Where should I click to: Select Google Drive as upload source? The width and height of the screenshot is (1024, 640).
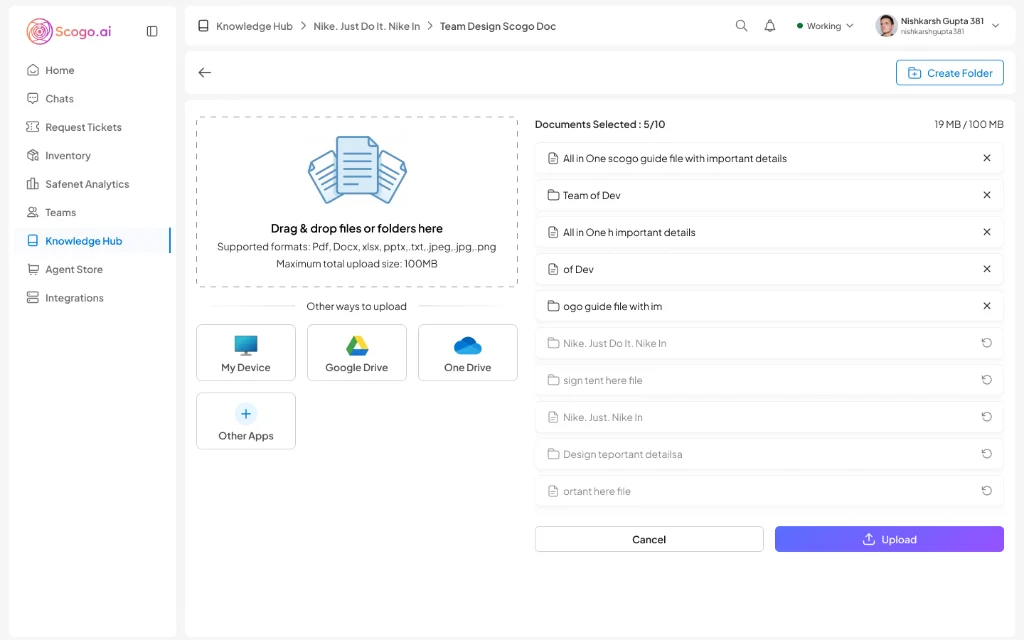click(356, 352)
